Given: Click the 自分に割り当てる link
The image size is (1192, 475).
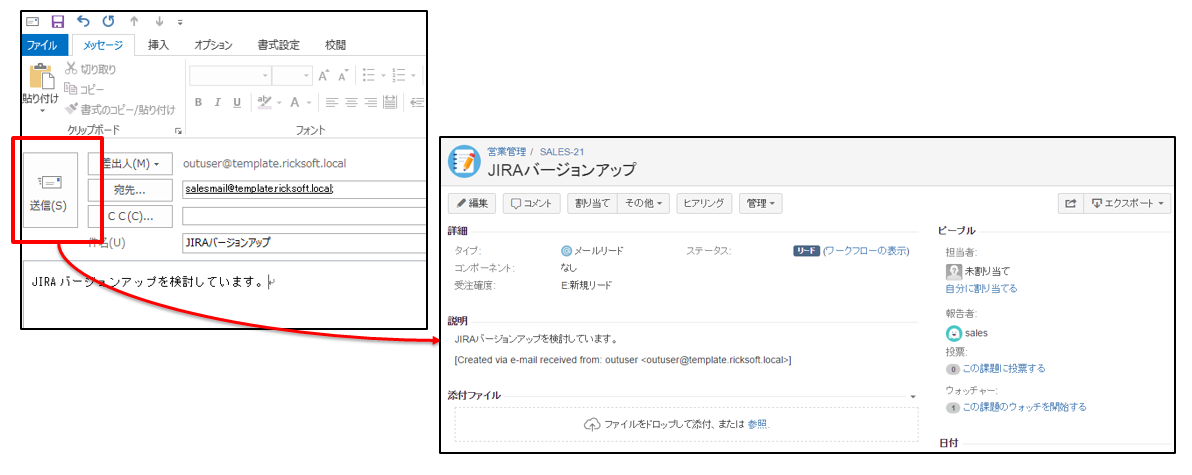Looking at the screenshot, I should click(981, 289).
